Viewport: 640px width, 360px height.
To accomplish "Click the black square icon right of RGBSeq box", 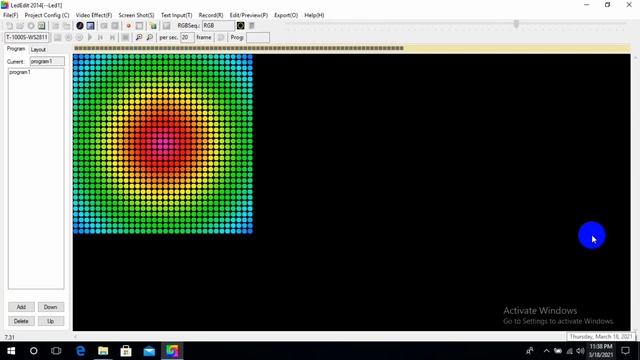I will click(241, 26).
